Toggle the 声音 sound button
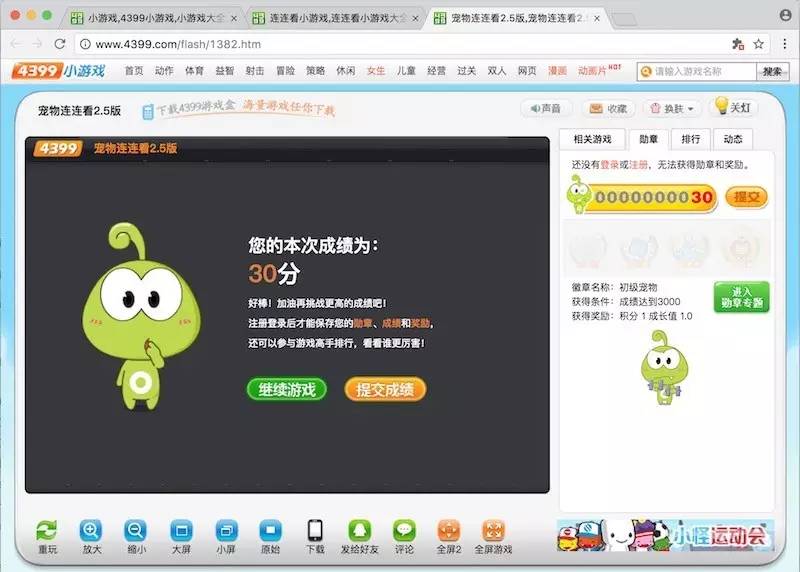 click(545, 108)
